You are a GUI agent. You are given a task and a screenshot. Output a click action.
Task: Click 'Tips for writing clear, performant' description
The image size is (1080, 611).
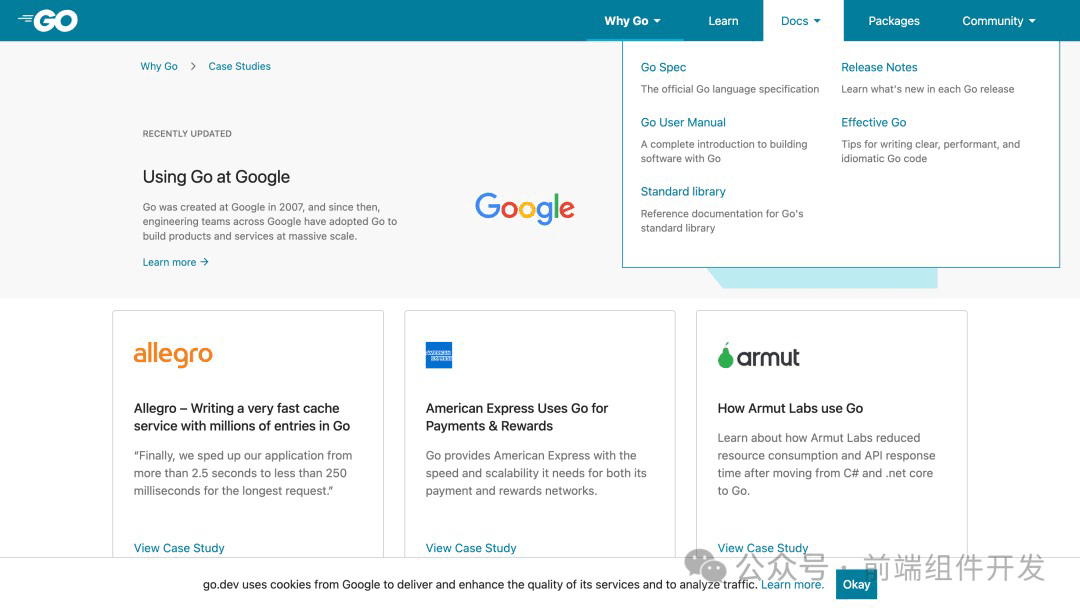[x=931, y=151]
